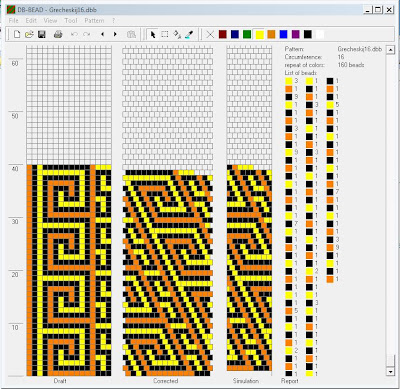
Task: Click the scrollbar up arrow
Action: tap(390, 50)
